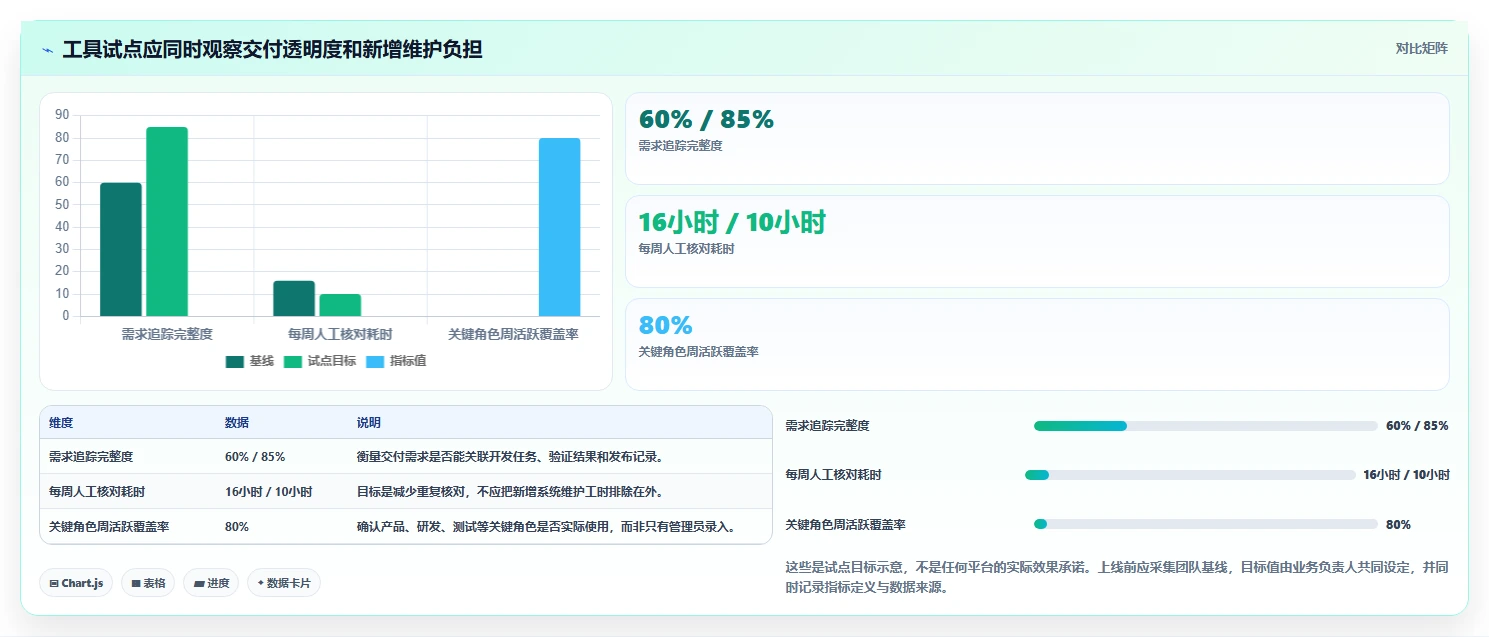Screen dimensions: 1489x637
Task: Click the 说明 column header
Action: pos(369,423)
